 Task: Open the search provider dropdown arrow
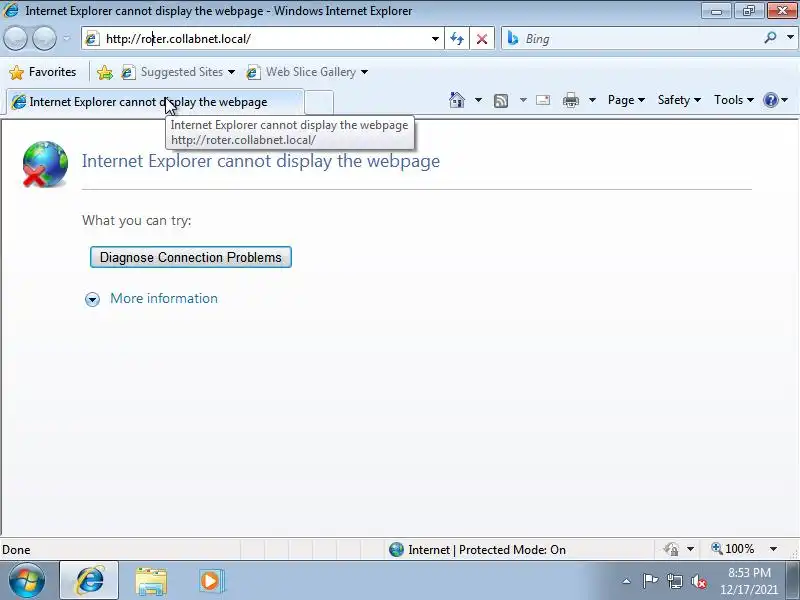[790, 38]
